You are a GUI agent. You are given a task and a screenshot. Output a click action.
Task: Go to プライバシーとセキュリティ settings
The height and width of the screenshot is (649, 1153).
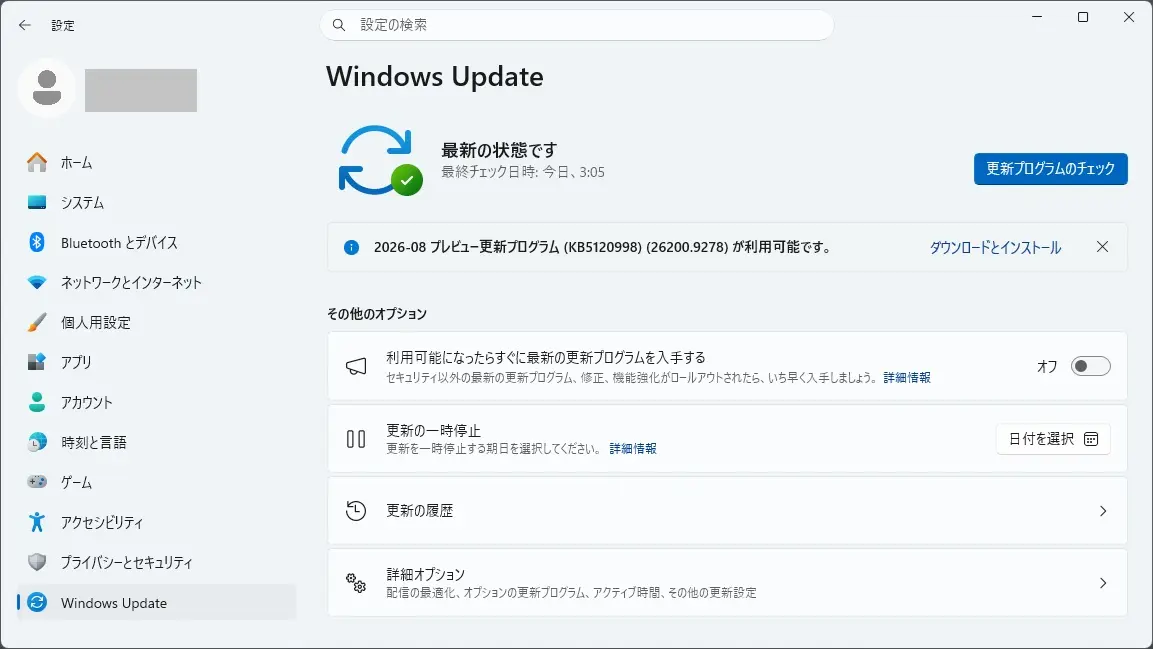coord(156,562)
